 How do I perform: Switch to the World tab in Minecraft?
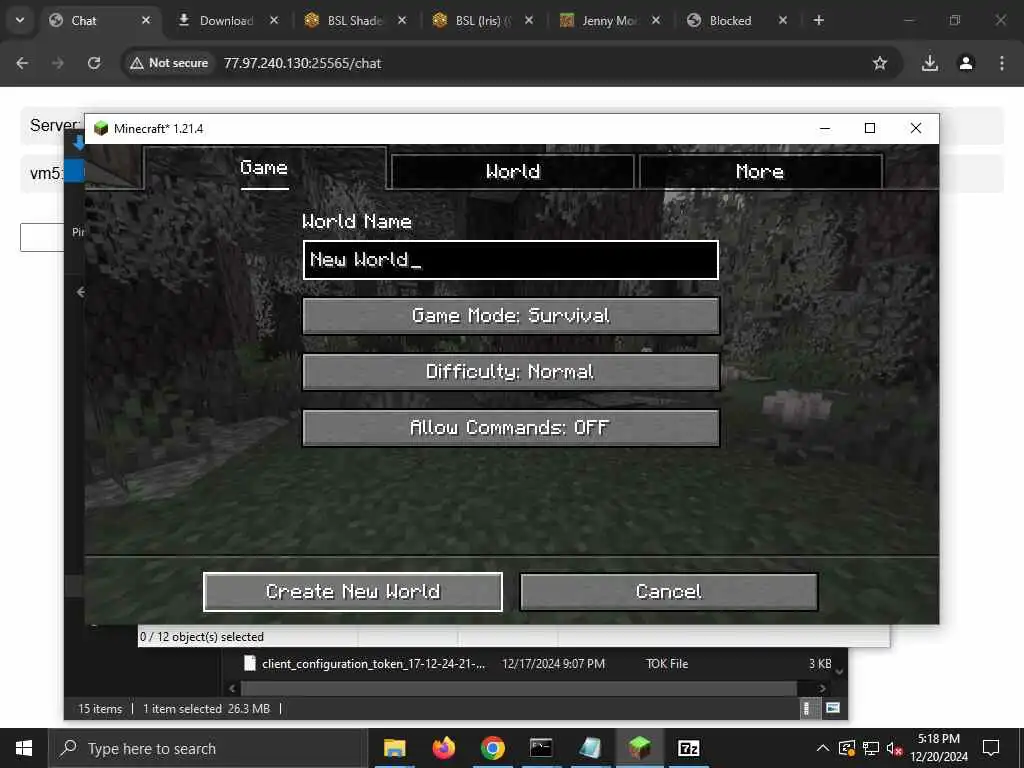[513, 172]
